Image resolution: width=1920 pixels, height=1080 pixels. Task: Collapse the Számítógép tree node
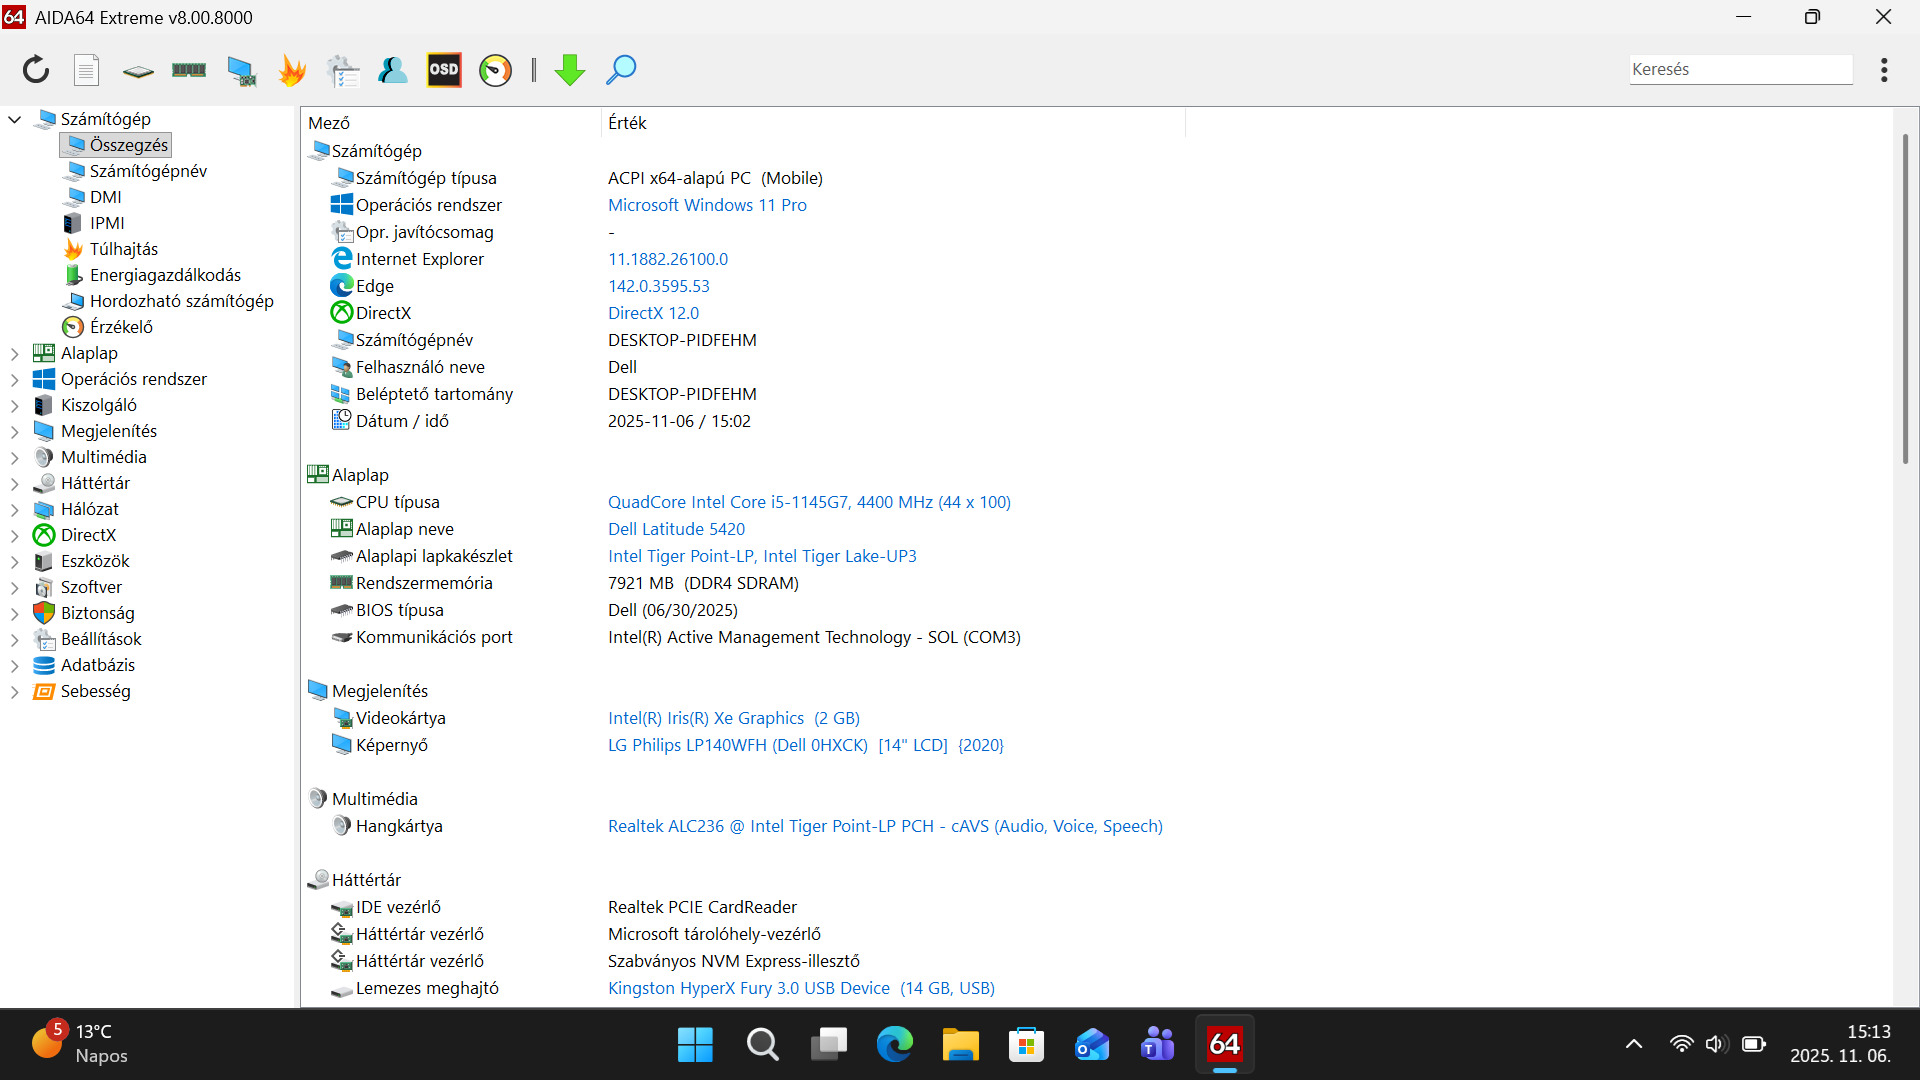14,119
